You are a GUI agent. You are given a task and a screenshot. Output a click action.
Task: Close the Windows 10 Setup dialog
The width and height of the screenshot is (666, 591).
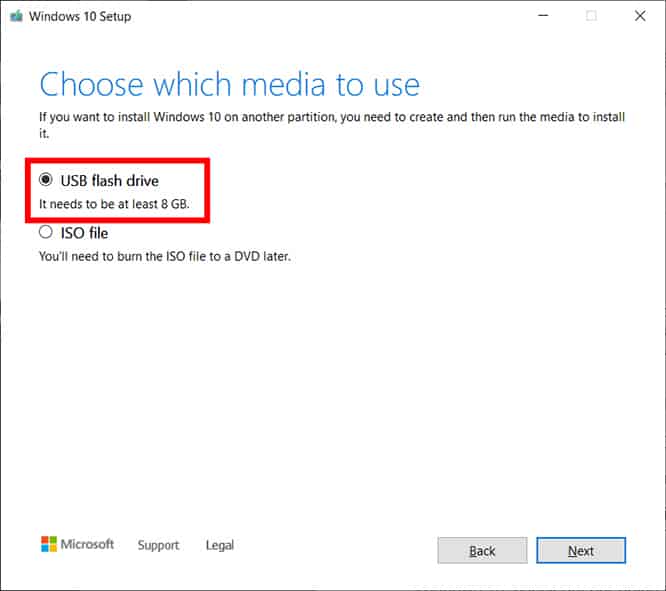(640, 16)
